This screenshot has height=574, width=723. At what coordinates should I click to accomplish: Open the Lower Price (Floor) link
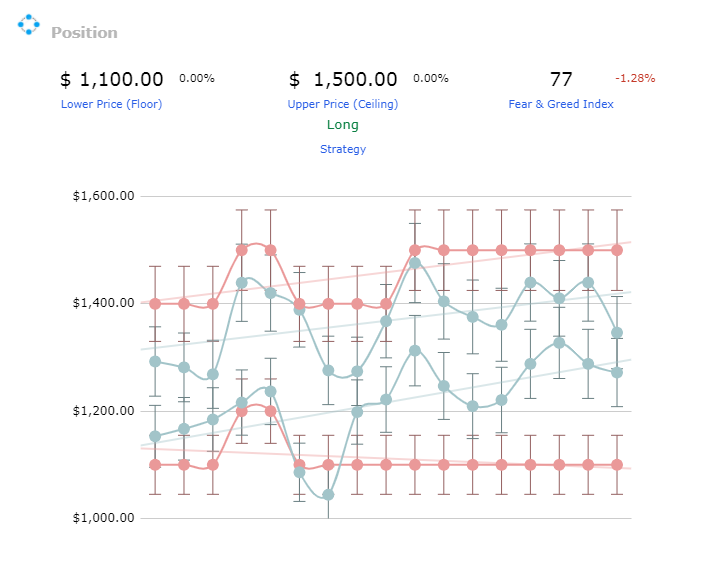112,104
